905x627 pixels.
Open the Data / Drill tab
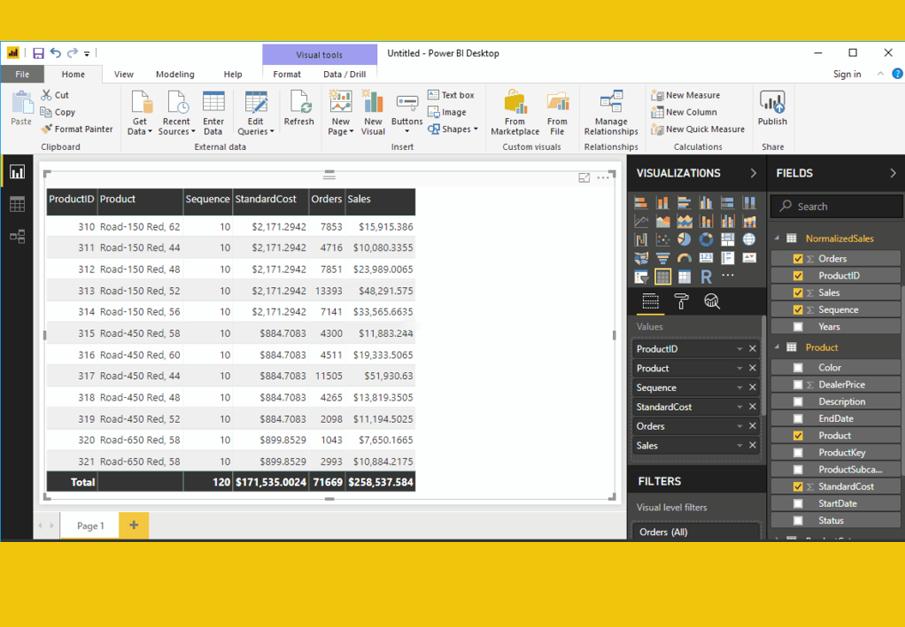[x=345, y=74]
